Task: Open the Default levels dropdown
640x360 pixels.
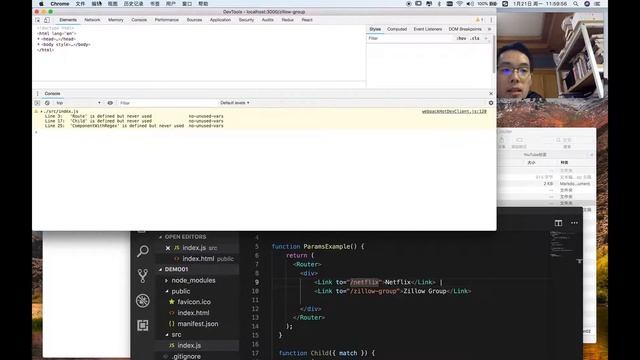Action: [235, 103]
